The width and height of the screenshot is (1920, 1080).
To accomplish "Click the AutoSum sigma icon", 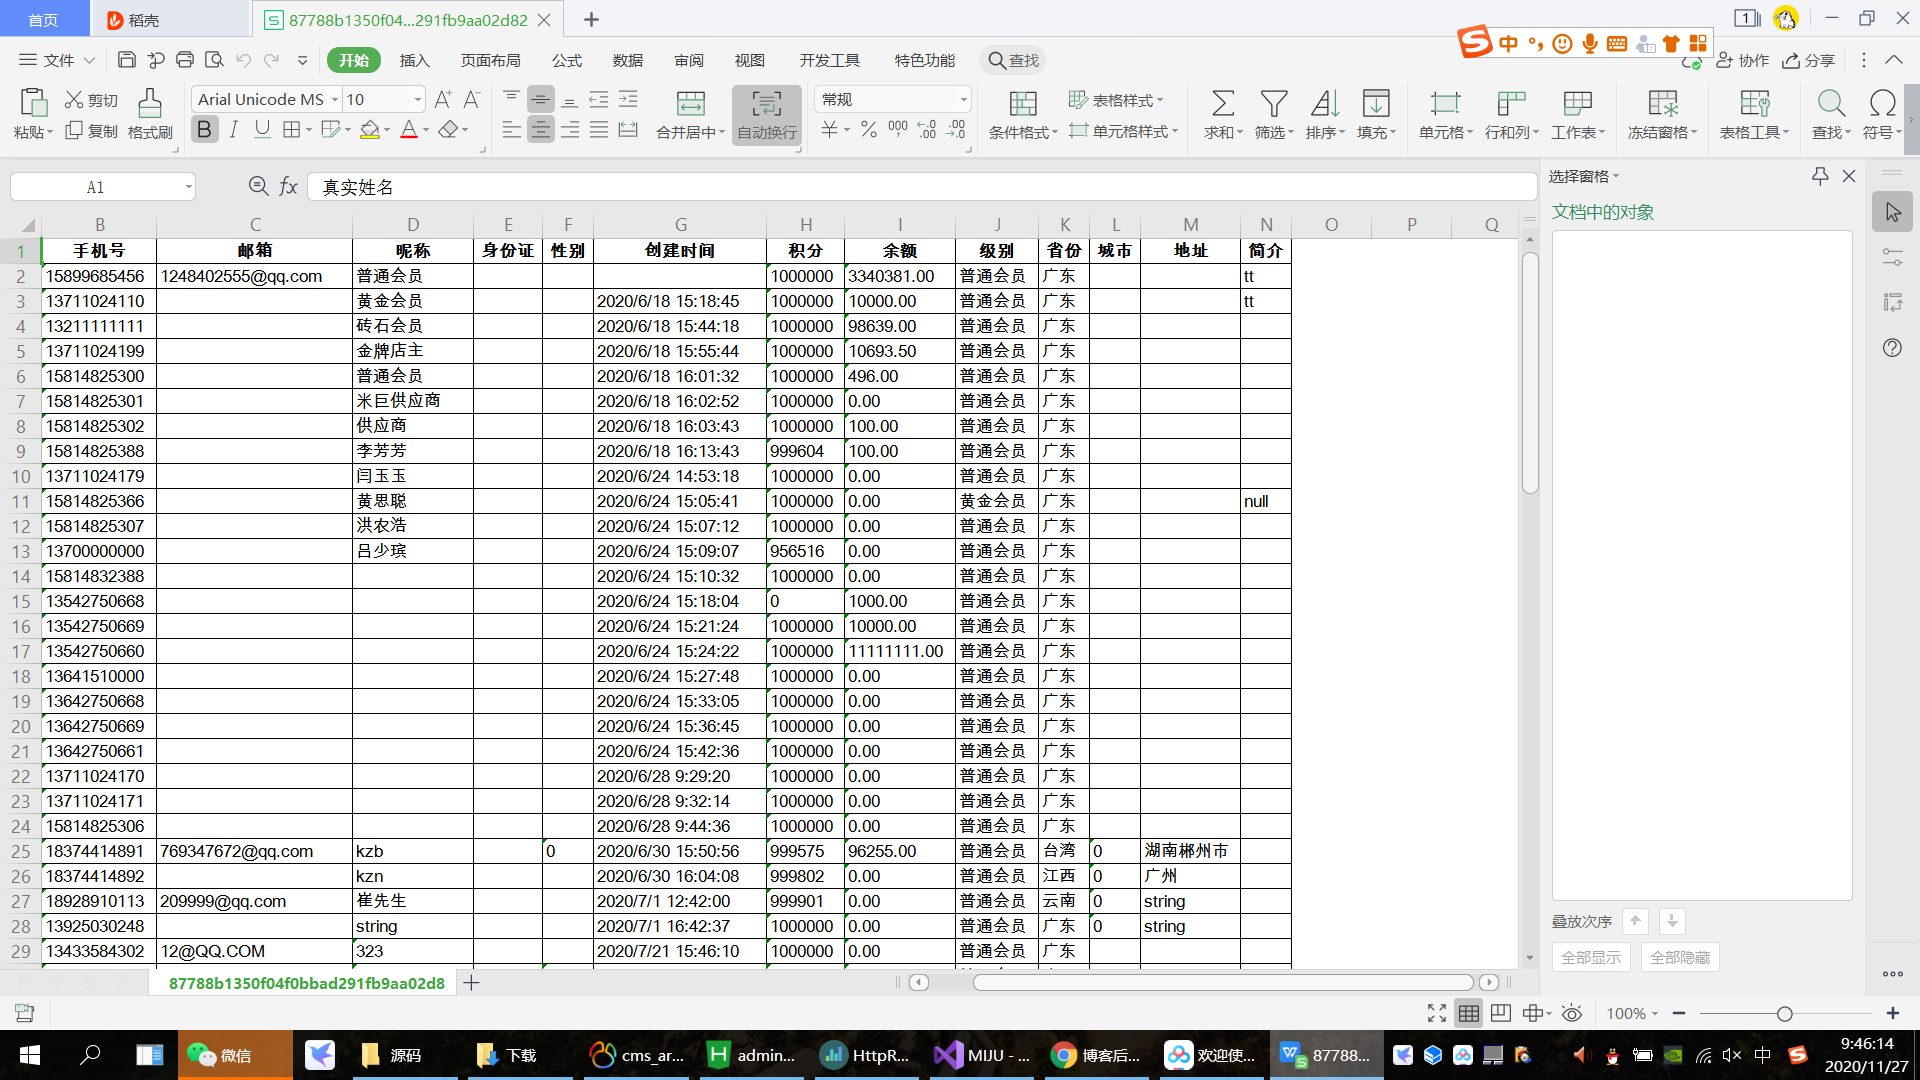I will pos(1222,104).
